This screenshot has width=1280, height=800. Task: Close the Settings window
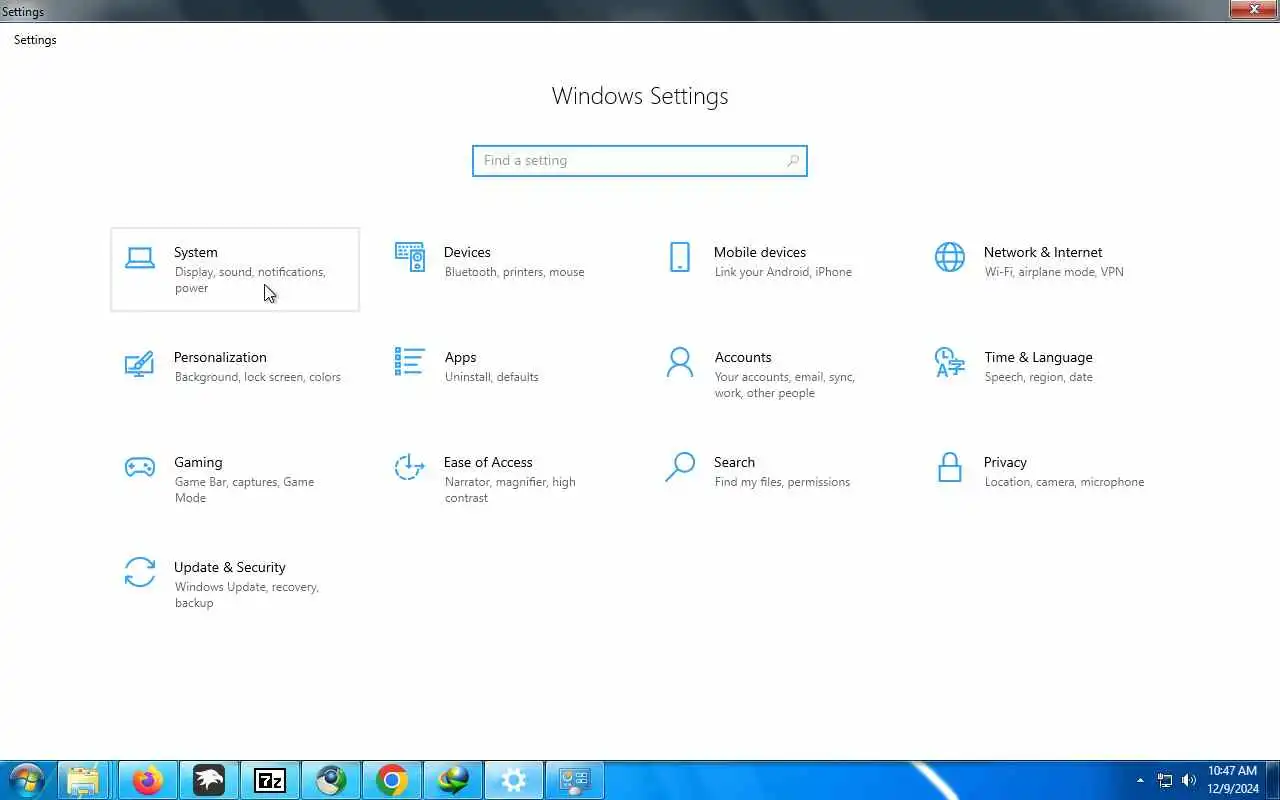1253,9
